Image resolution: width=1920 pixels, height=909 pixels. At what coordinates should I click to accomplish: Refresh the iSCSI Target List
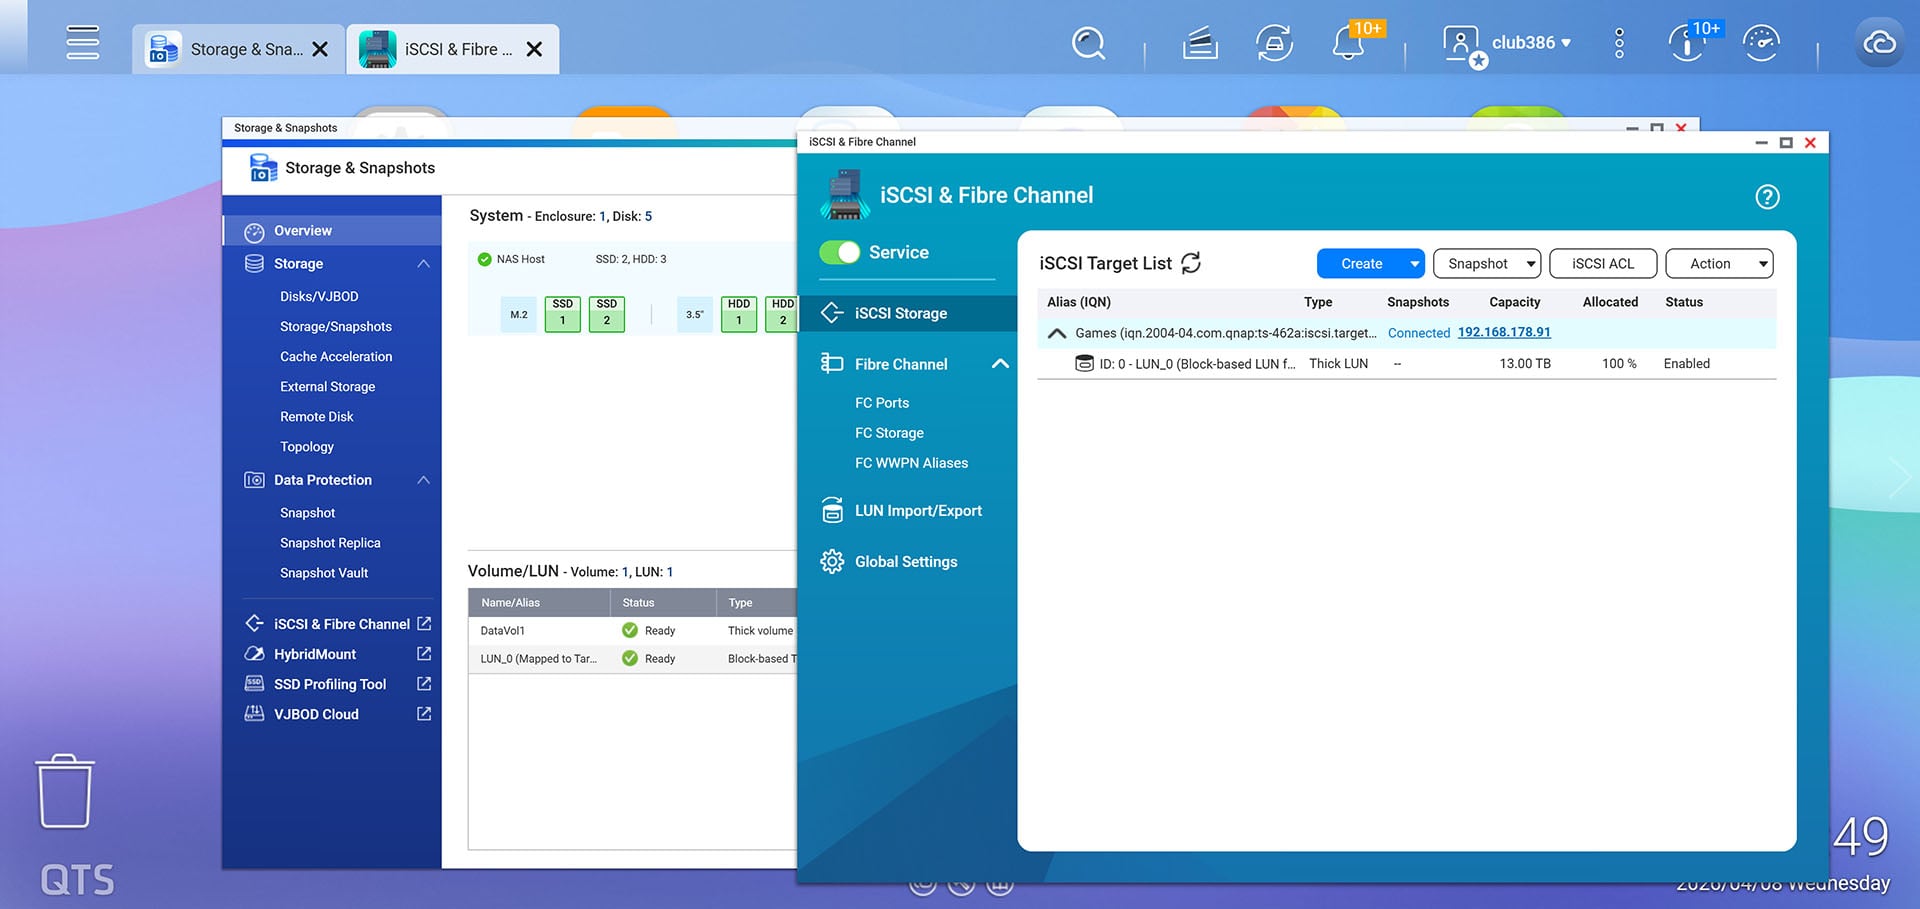pyautogui.click(x=1190, y=262)
